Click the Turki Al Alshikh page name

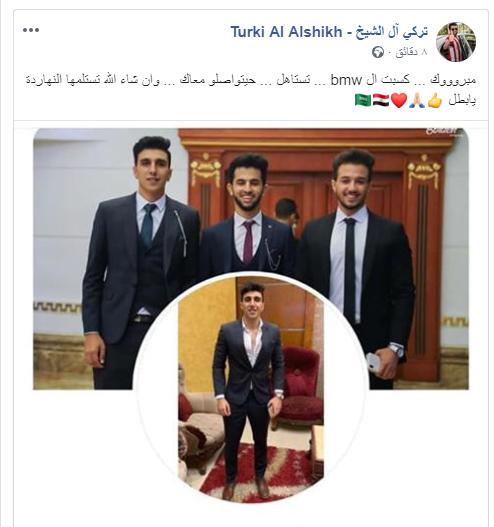tap(329, 32)
